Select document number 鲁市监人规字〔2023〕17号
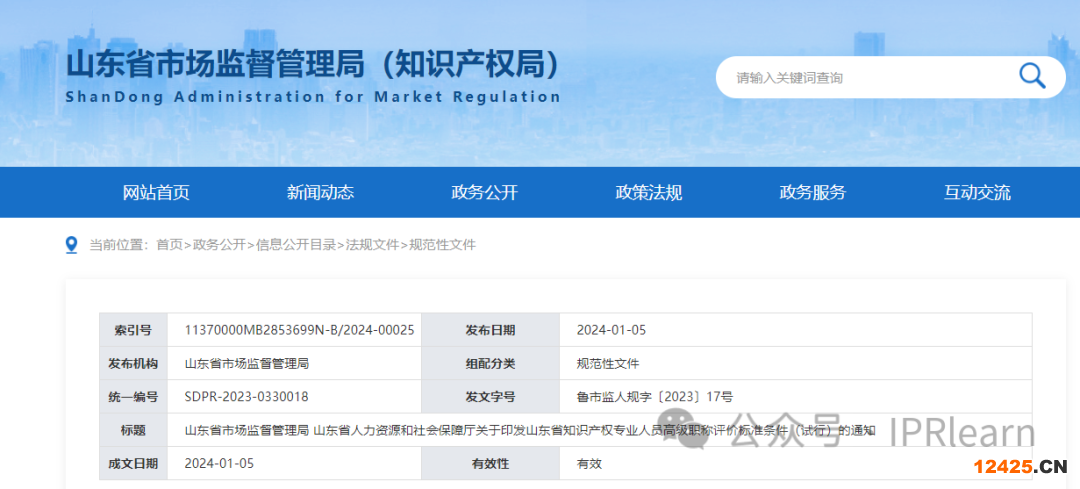 [655, 397]
